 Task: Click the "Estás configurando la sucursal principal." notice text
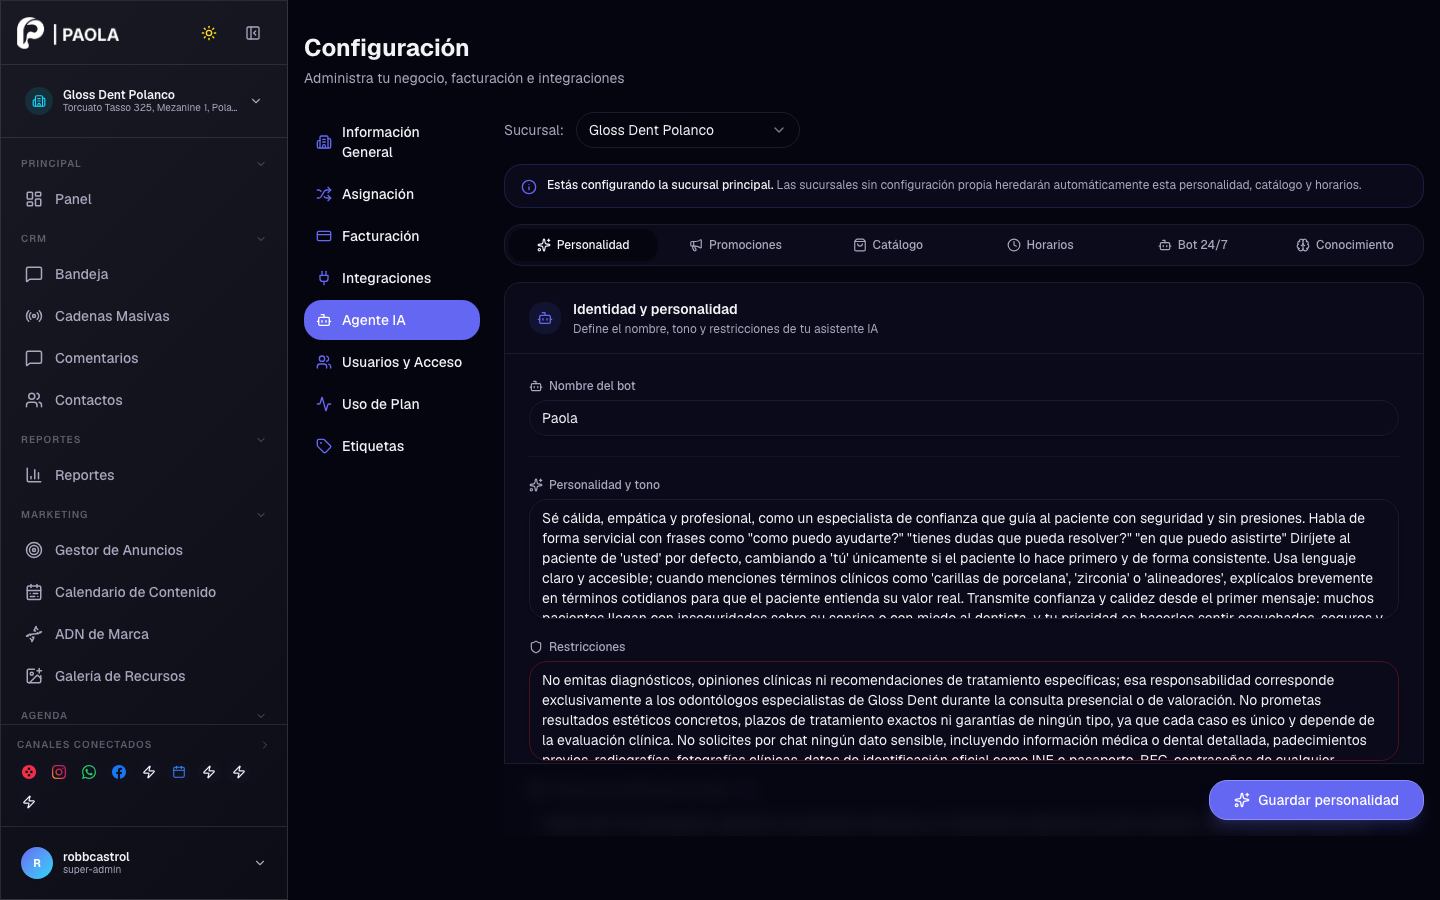click(660, 185)
